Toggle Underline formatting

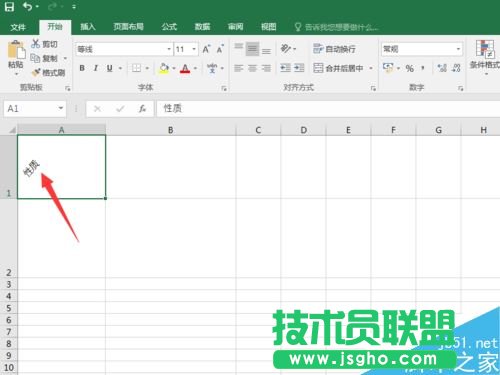[110, 68]
